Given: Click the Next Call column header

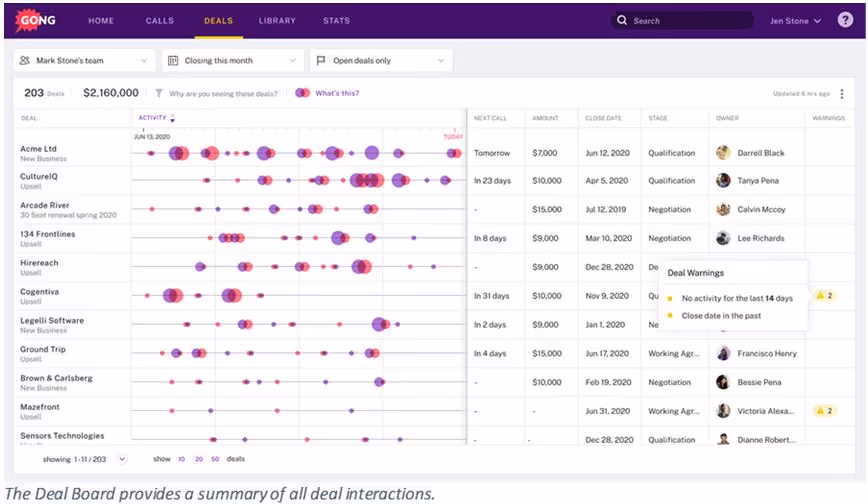Looking at the screenshot, I should point(490,118).
